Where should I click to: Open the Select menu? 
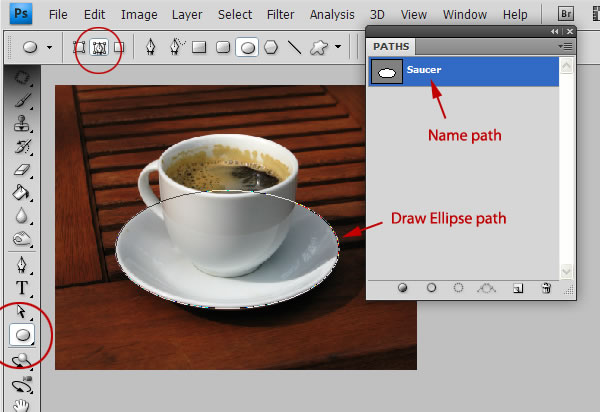coord(235,15)
